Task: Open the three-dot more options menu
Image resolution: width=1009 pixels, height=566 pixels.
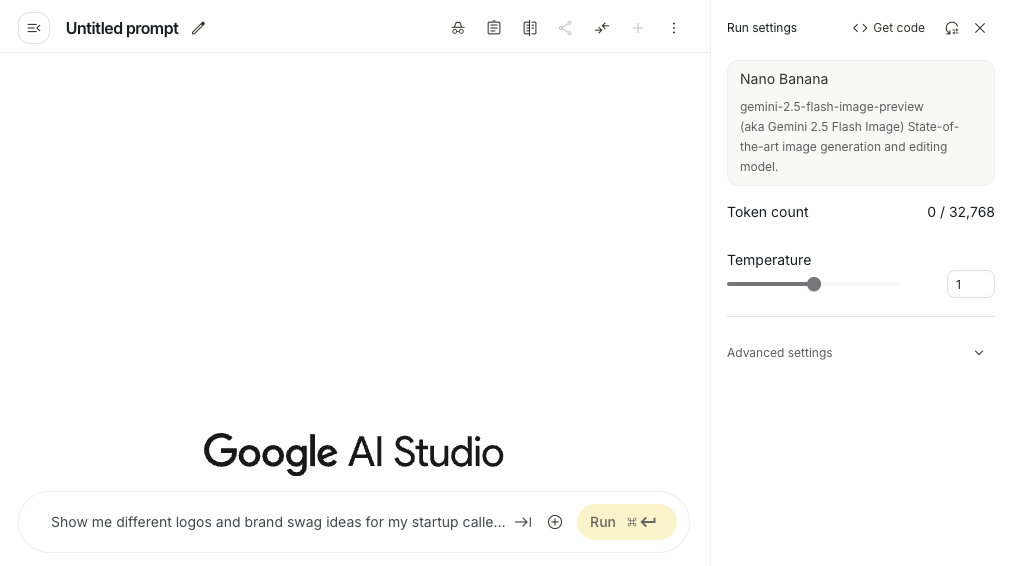Action: click(x=674, y=28)
